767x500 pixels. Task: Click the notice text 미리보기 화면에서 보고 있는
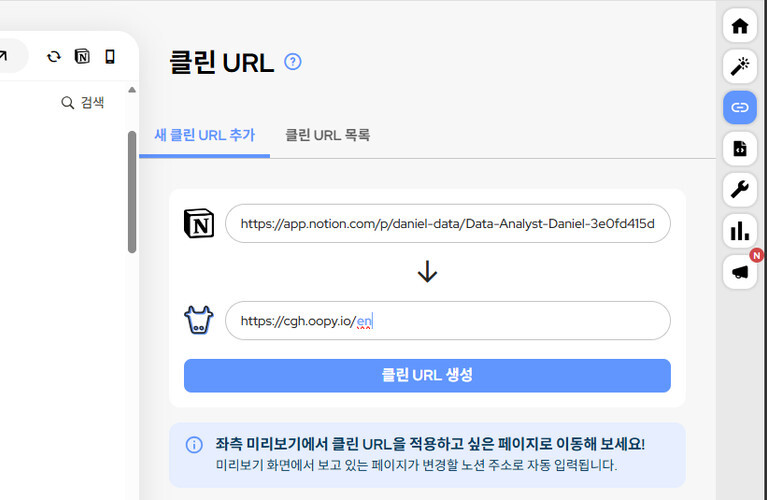pos(416,465)
